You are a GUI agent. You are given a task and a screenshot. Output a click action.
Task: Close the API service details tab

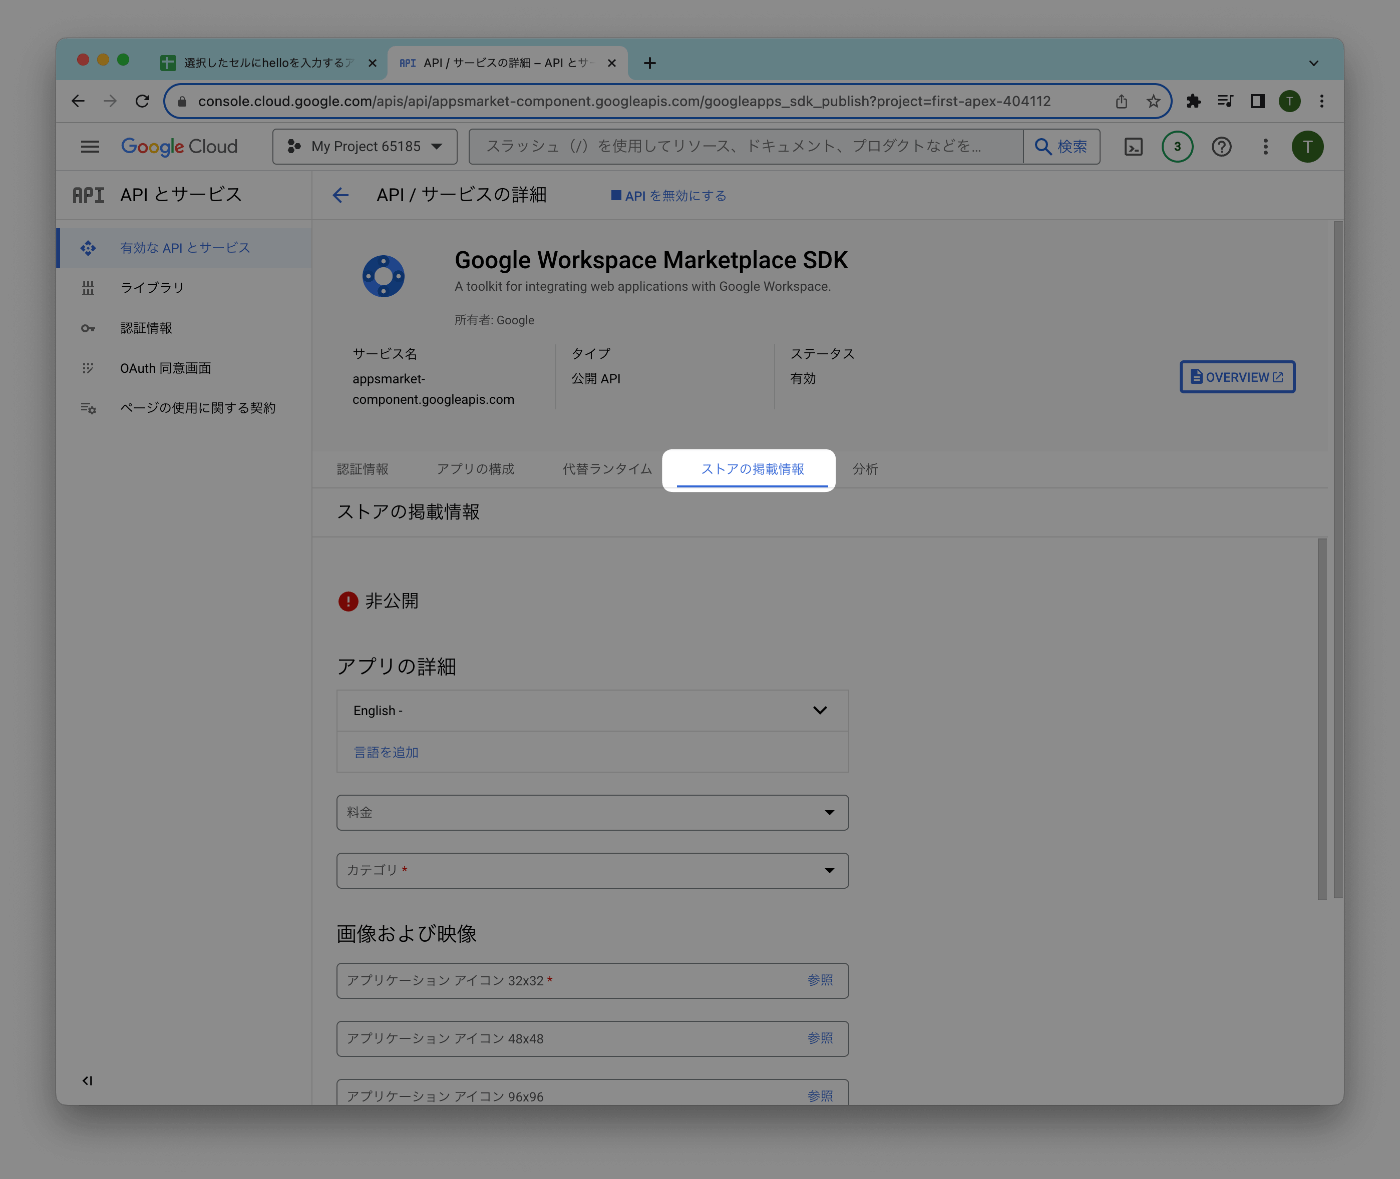pos(612,63)
